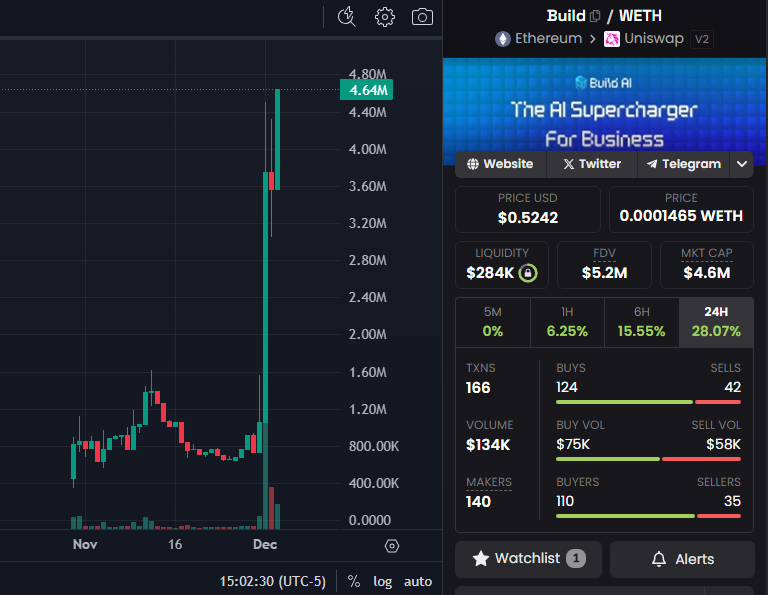Open the project Website link
Viewport: 768px width, 595px height.
pos(500,164)
